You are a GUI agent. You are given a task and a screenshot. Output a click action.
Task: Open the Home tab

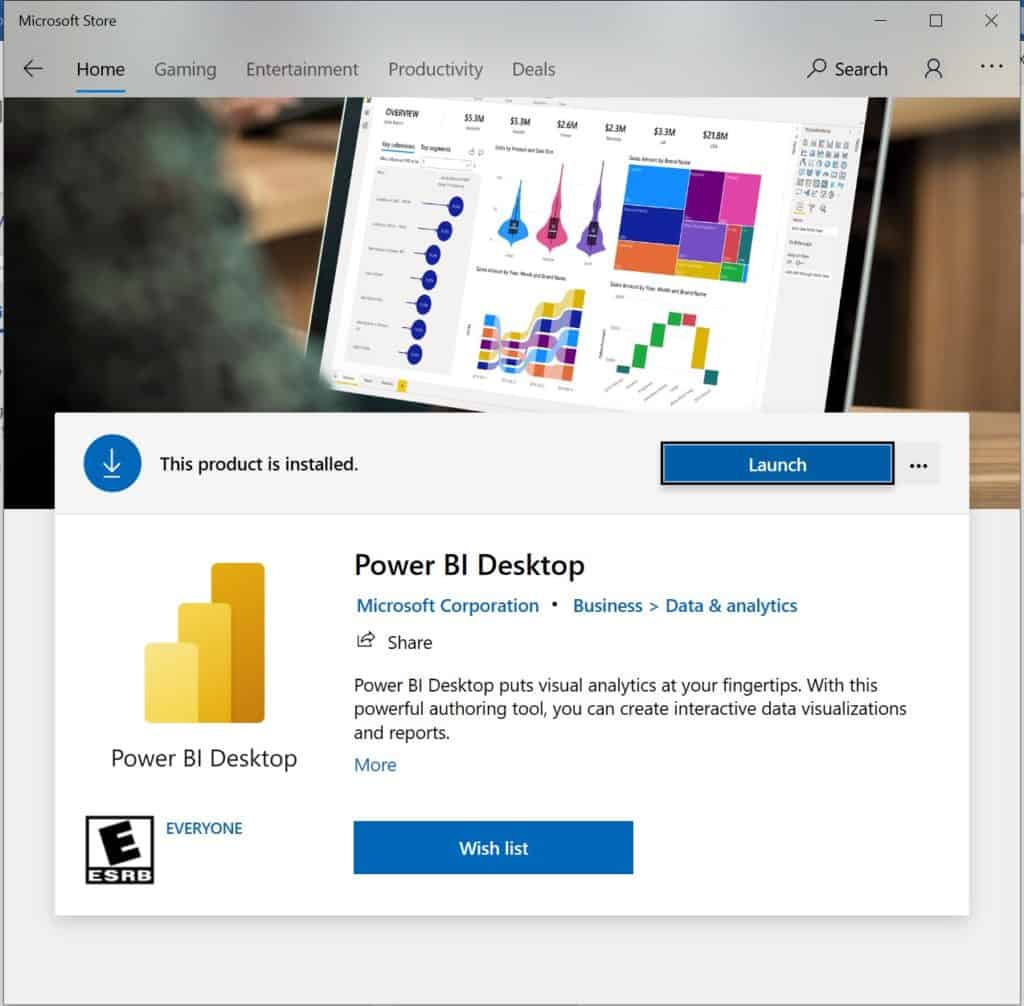[101, 69]
